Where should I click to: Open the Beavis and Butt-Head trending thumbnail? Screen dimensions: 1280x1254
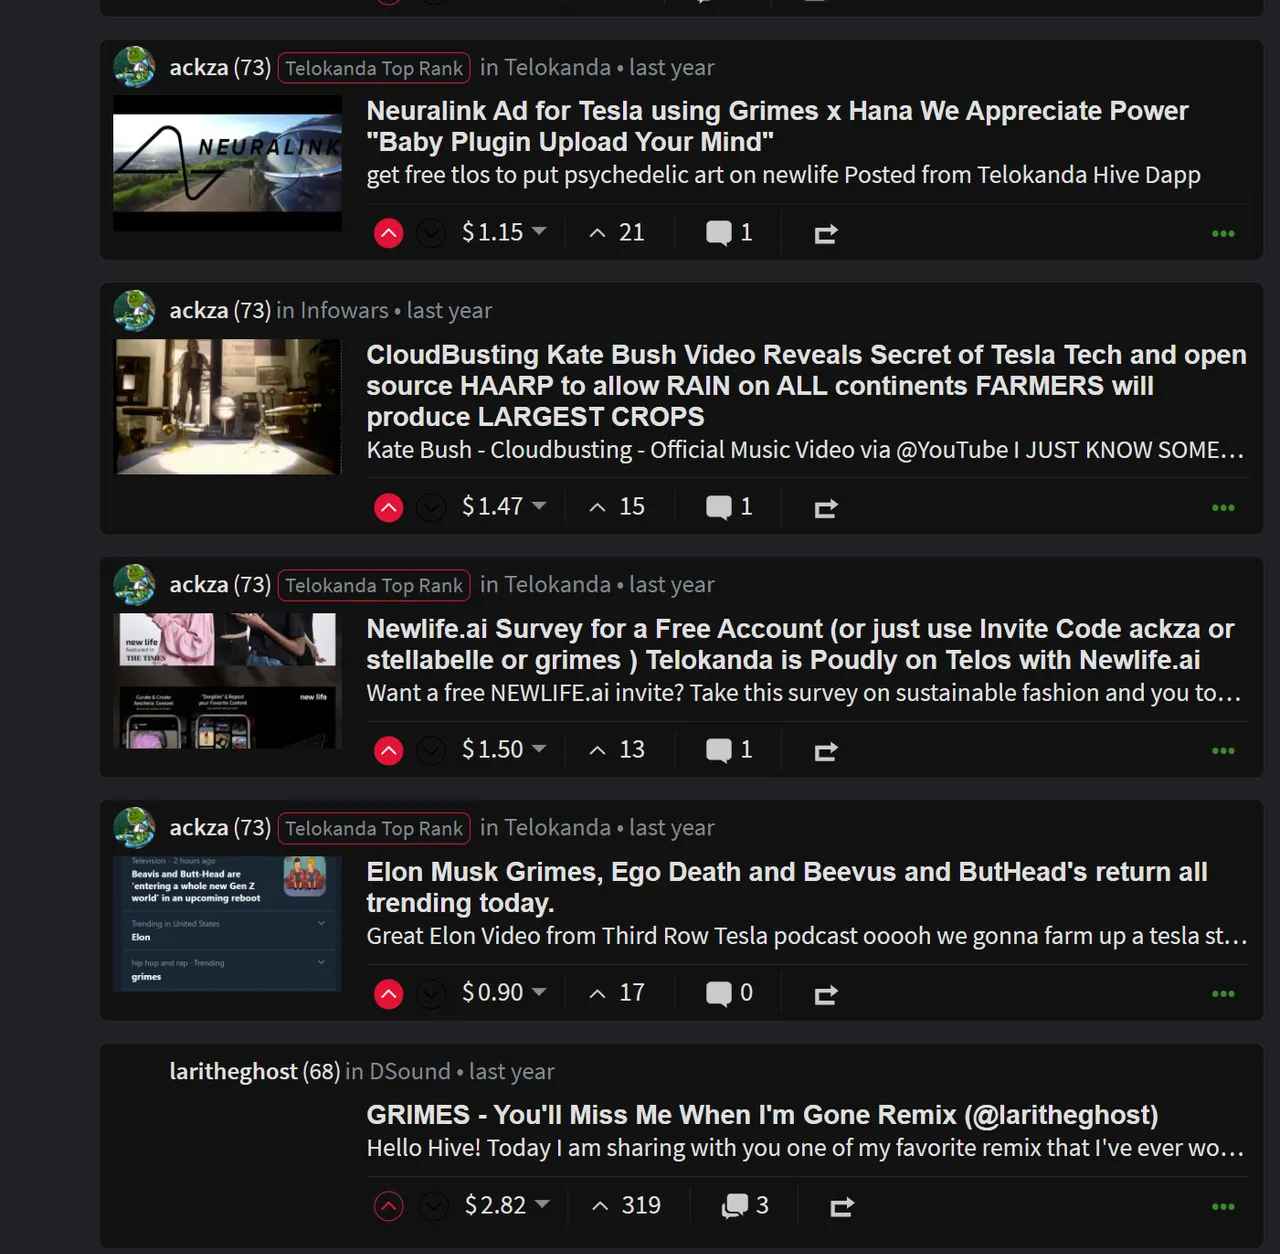click(227, 924)
